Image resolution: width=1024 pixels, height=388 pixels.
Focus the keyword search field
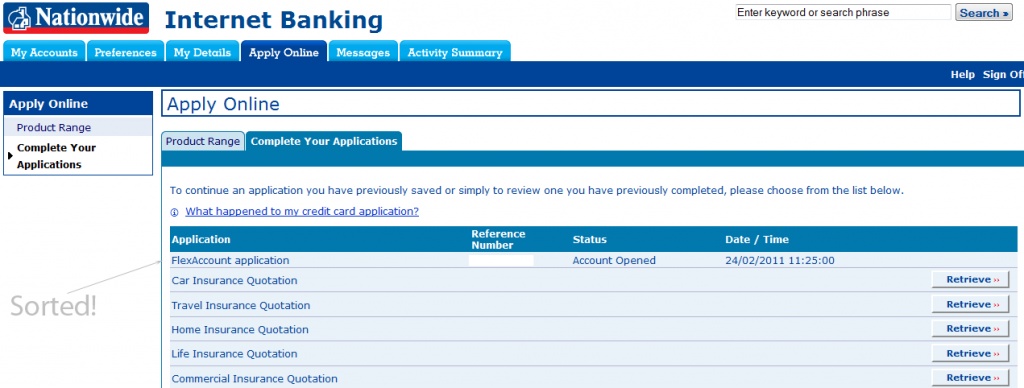[x=843, y=12]
